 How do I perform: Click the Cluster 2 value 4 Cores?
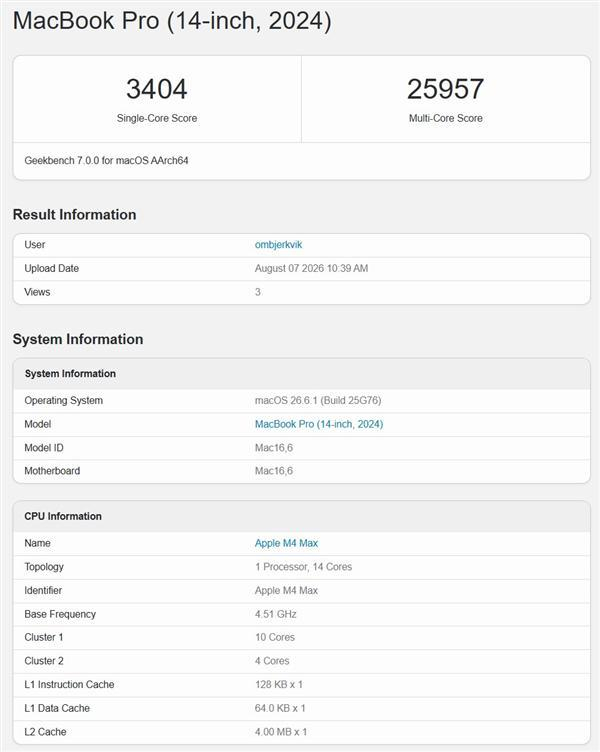[272, 661]
